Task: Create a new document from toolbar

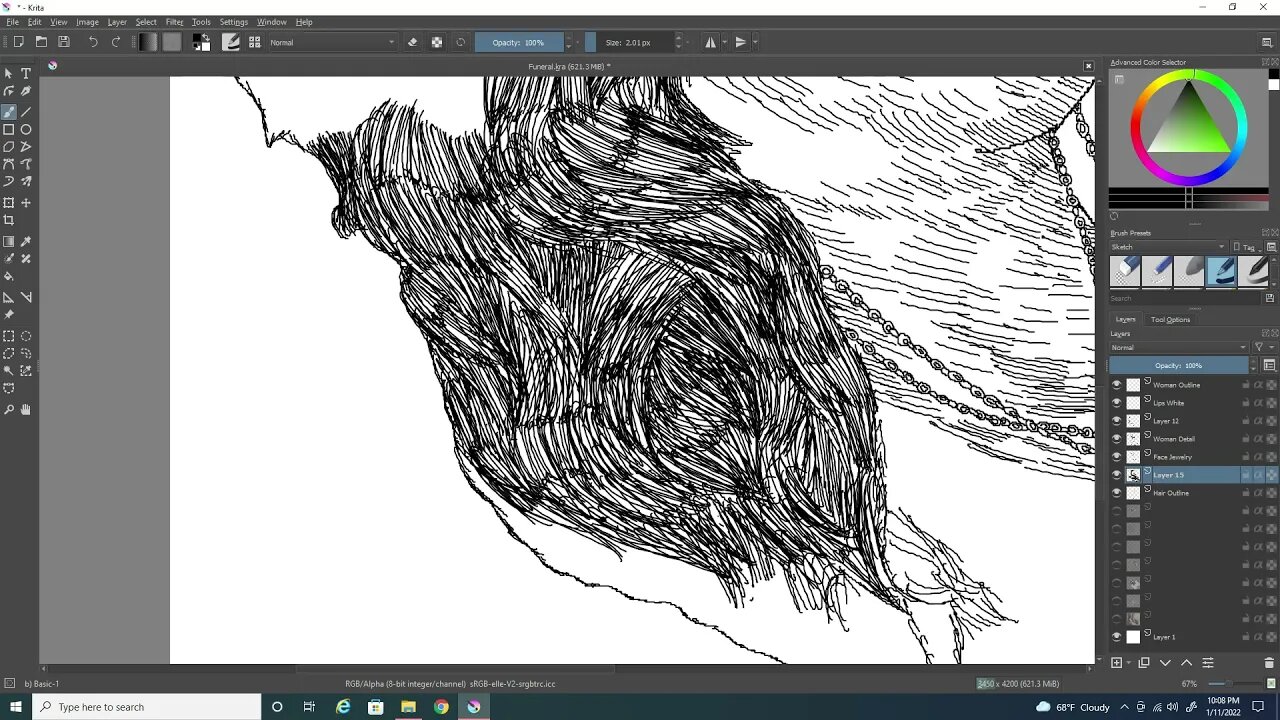Action: [18, 42]
